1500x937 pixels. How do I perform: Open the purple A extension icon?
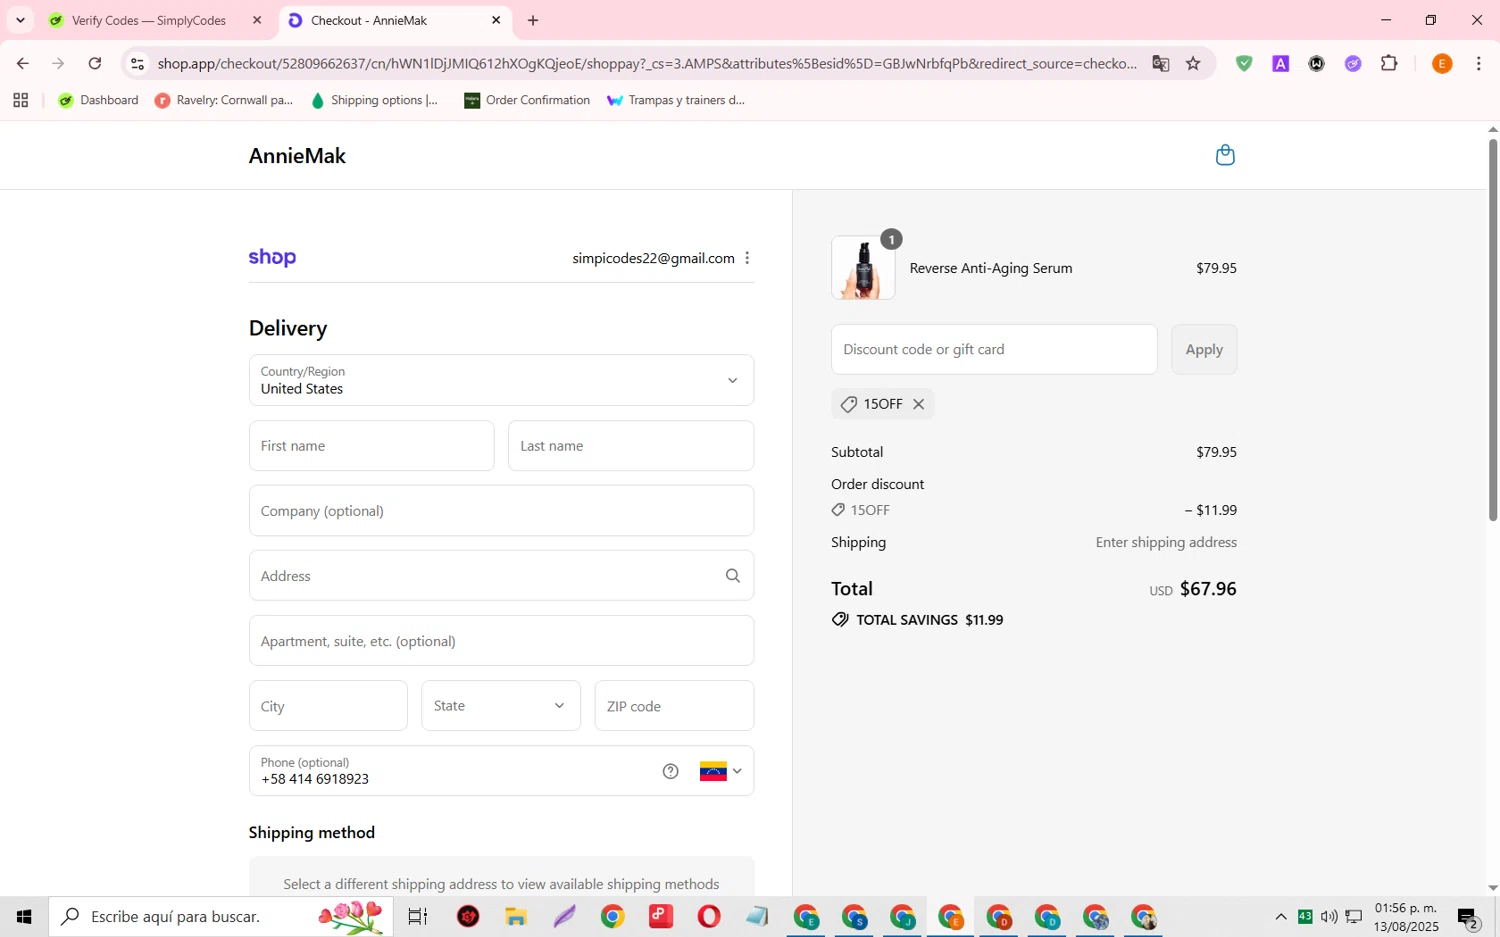pos(1280,64)
